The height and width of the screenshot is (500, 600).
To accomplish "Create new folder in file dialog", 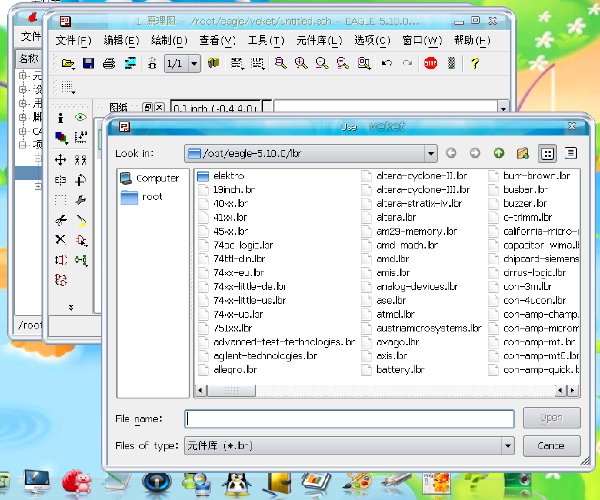I will (523, 153).
